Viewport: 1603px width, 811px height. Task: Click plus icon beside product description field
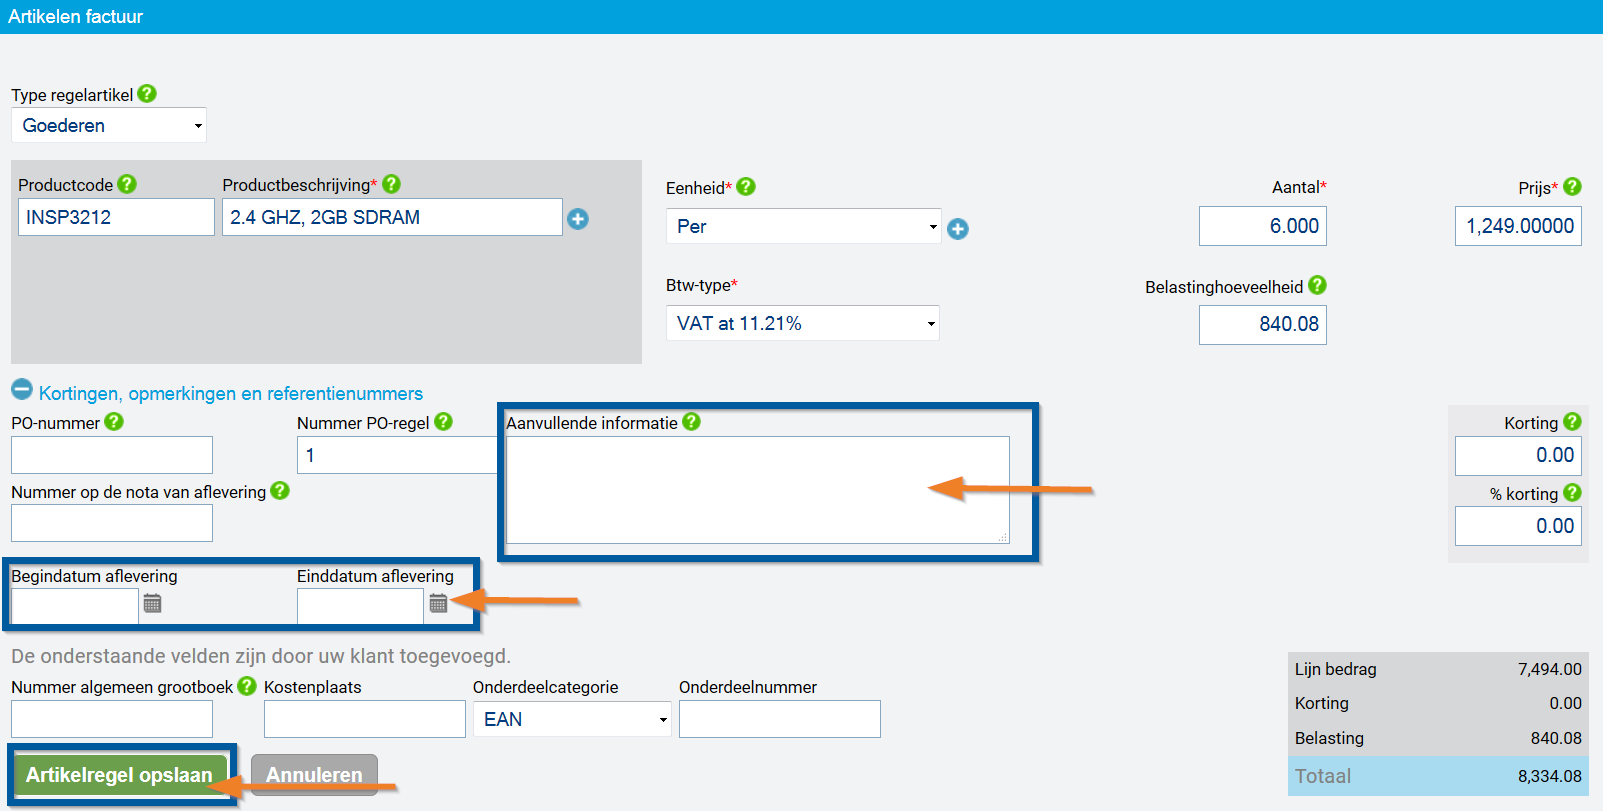[578, 219]
